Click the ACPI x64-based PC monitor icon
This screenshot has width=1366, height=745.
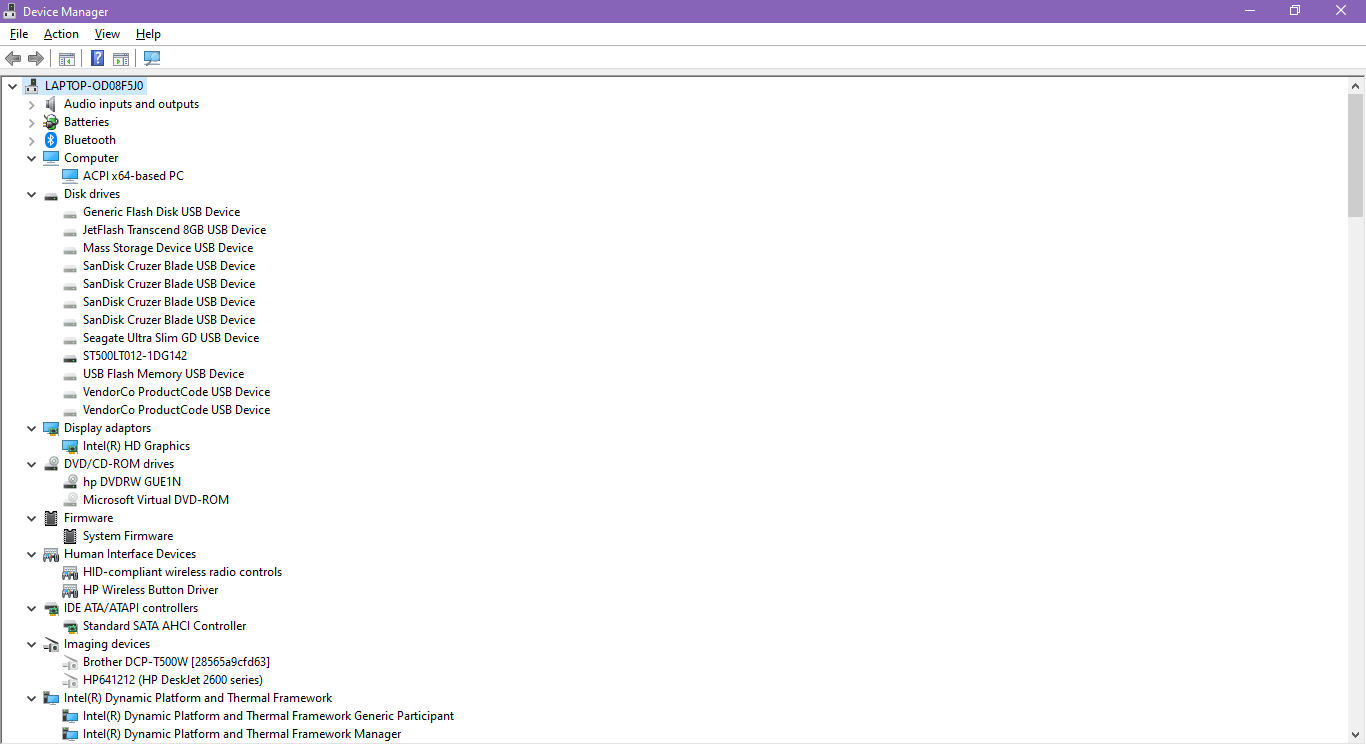(70, 176)
